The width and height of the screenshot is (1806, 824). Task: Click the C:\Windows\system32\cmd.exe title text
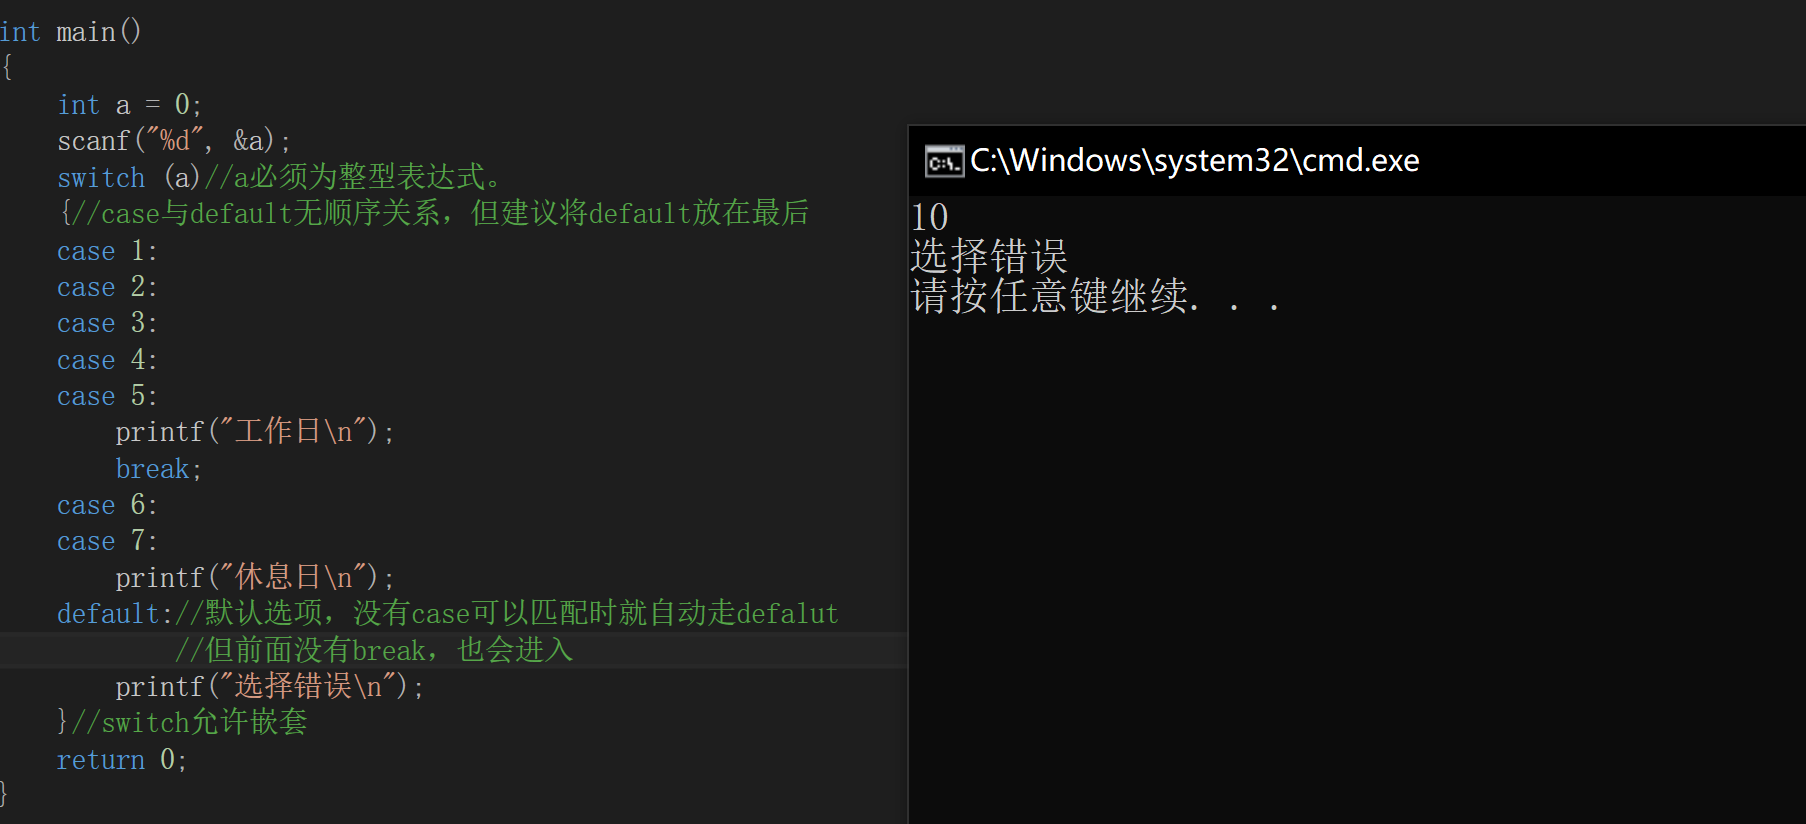click(x=1194, y=159)
